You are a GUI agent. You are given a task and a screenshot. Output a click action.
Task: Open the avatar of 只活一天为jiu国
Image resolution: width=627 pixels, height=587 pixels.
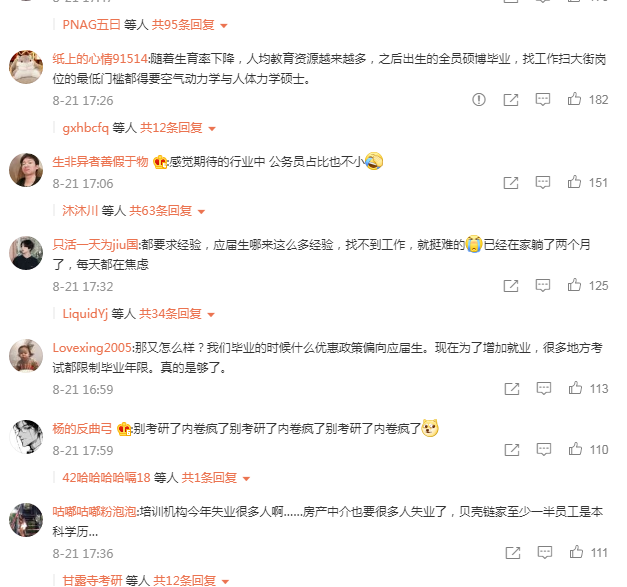(26, 253)
